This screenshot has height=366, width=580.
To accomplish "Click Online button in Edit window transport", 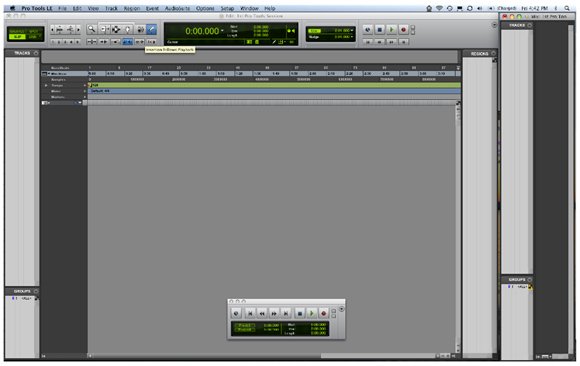I will [367, 30].
